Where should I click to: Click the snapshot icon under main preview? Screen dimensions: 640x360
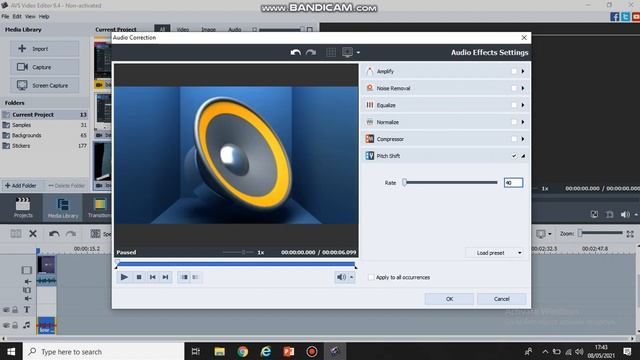594,214
